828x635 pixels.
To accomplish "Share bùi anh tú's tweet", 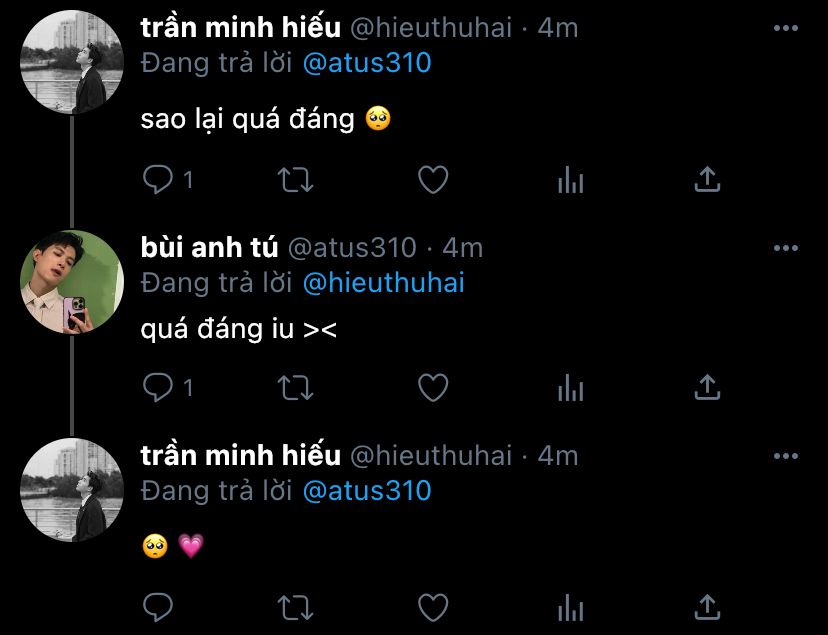I will pyautogui.click(x=707, y=387).
